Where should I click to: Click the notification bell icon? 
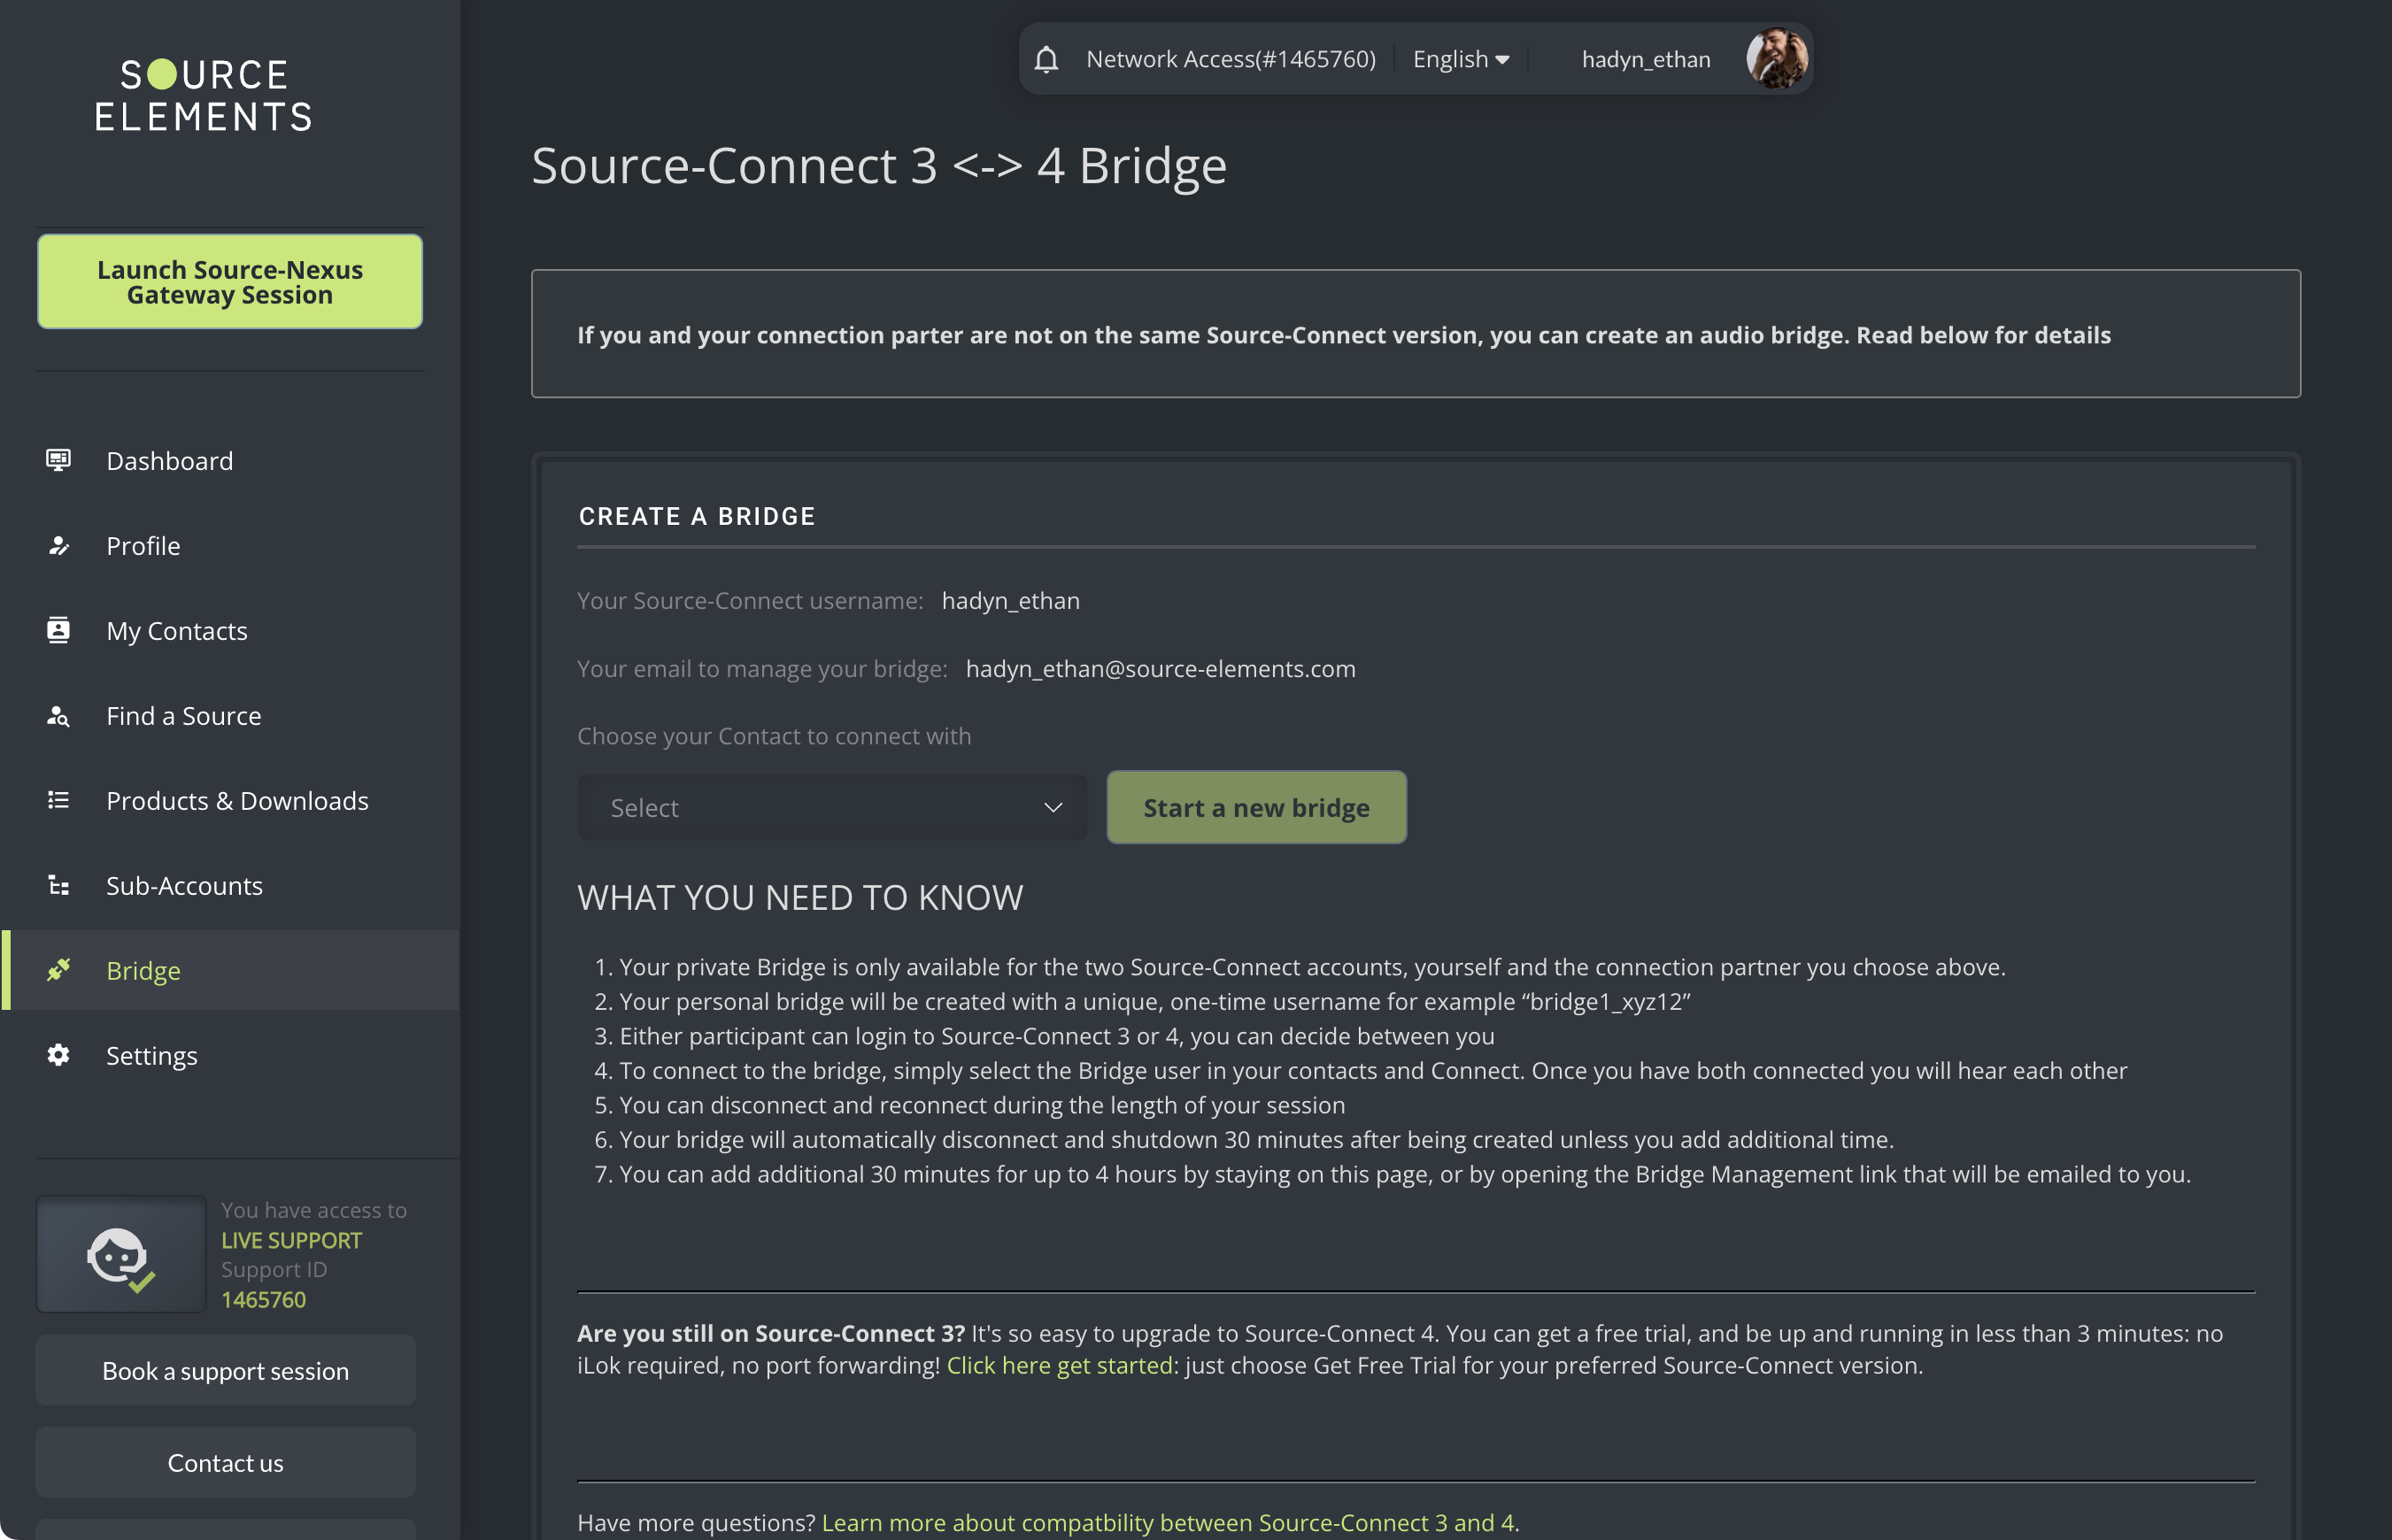pos(1046,60)
